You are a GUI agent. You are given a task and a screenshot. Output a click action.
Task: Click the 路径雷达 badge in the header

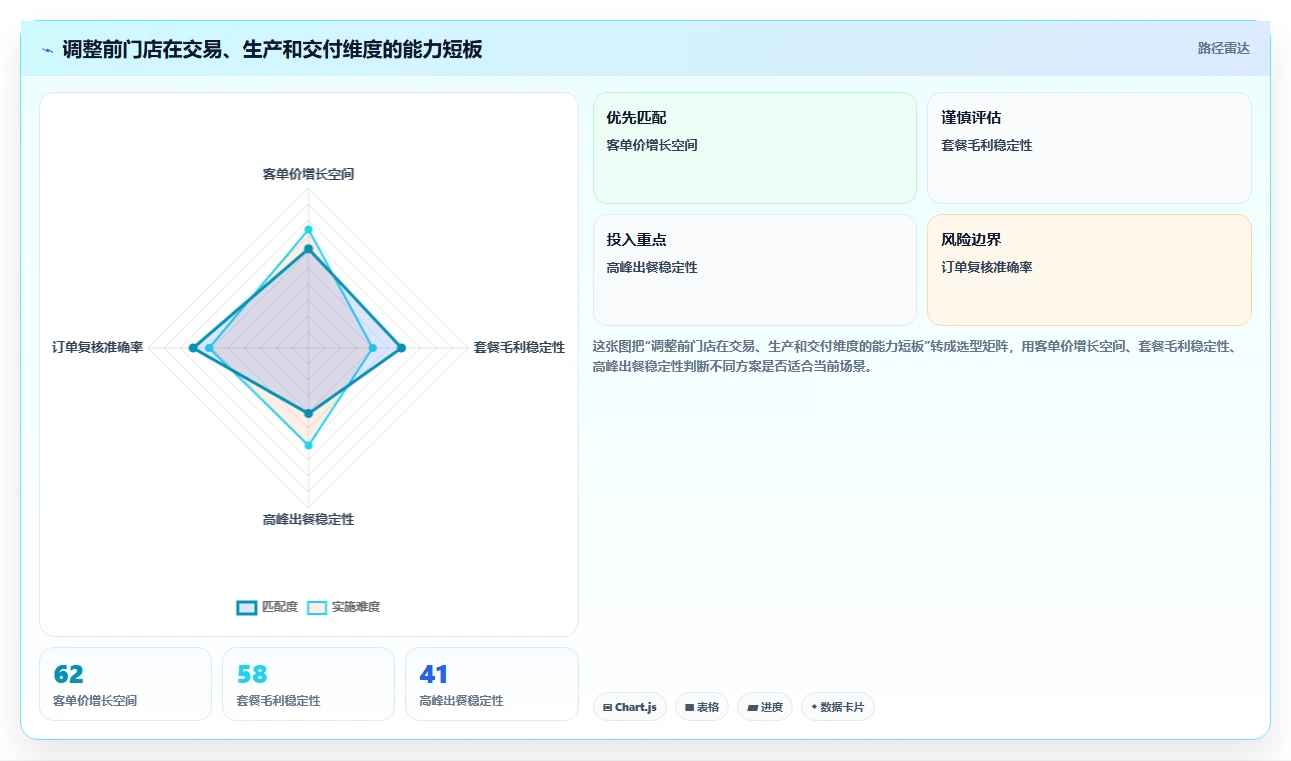(1223, 48)
